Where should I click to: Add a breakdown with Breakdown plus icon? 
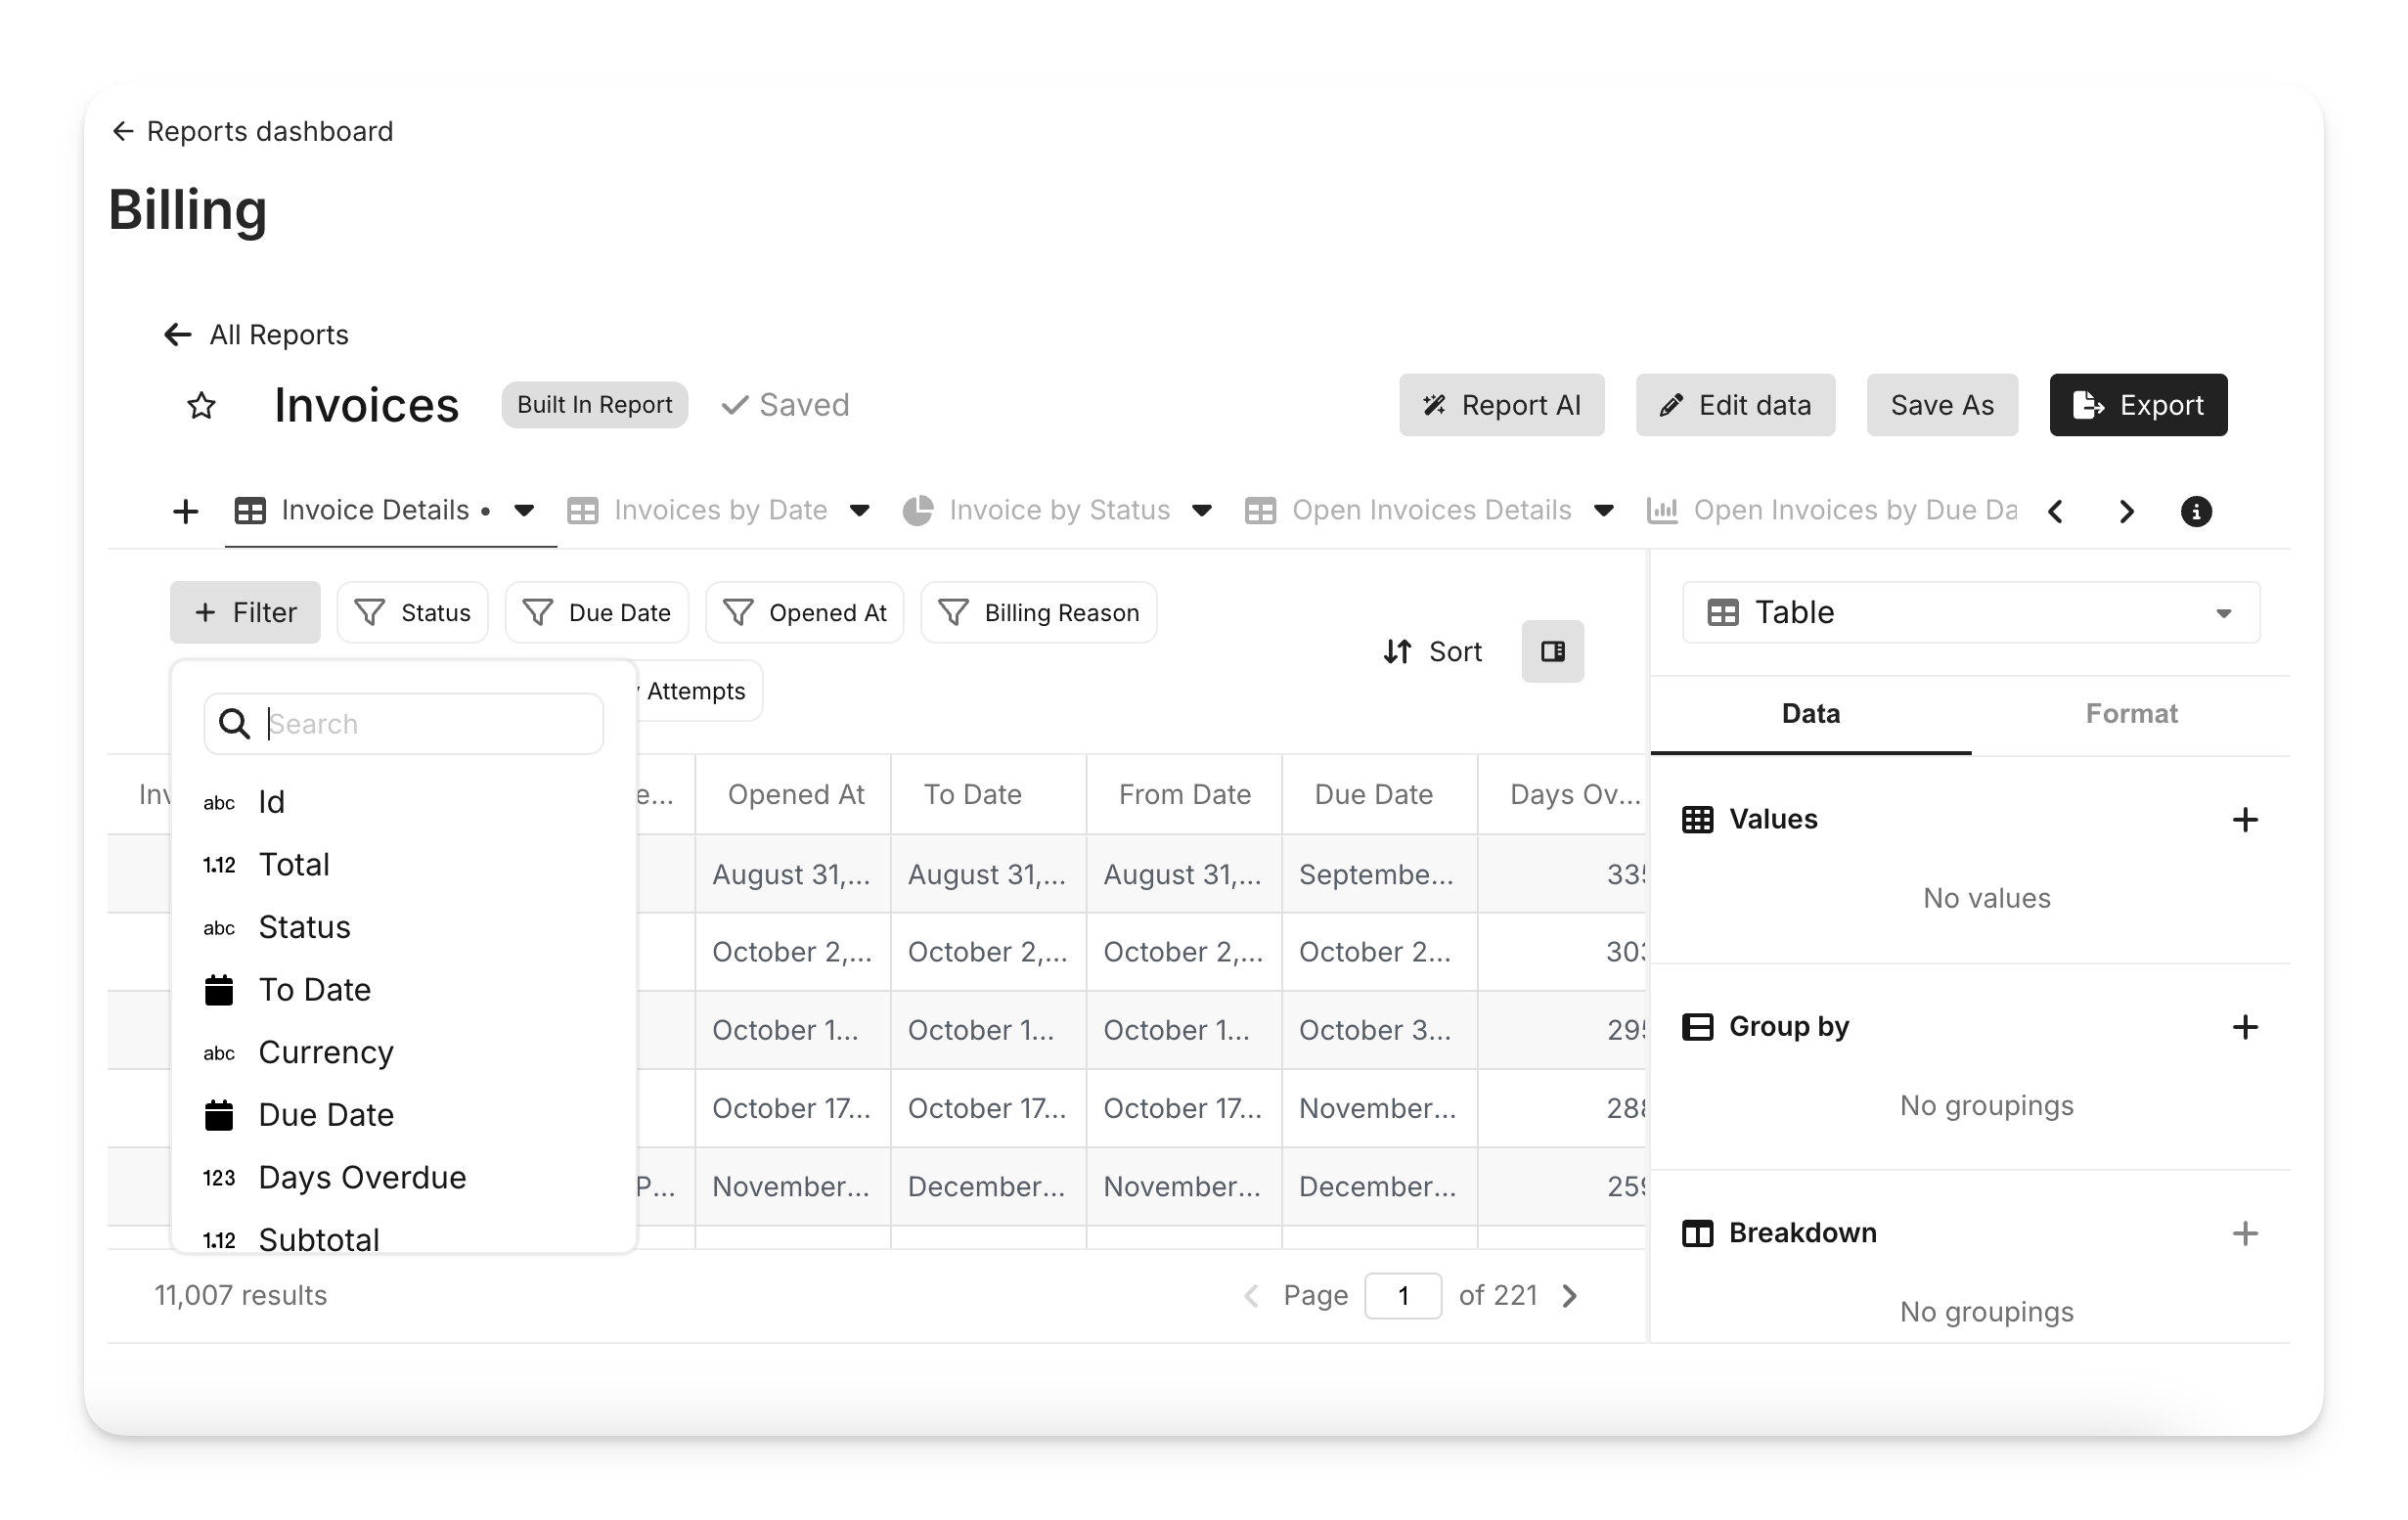(x=2245, y=1233)
